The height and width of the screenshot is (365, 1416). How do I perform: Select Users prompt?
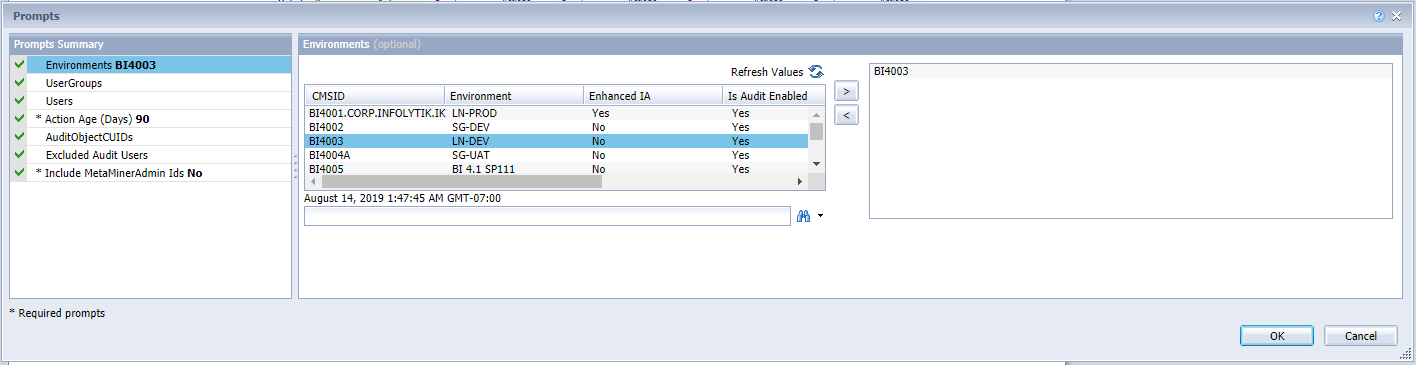pos(151,101)
